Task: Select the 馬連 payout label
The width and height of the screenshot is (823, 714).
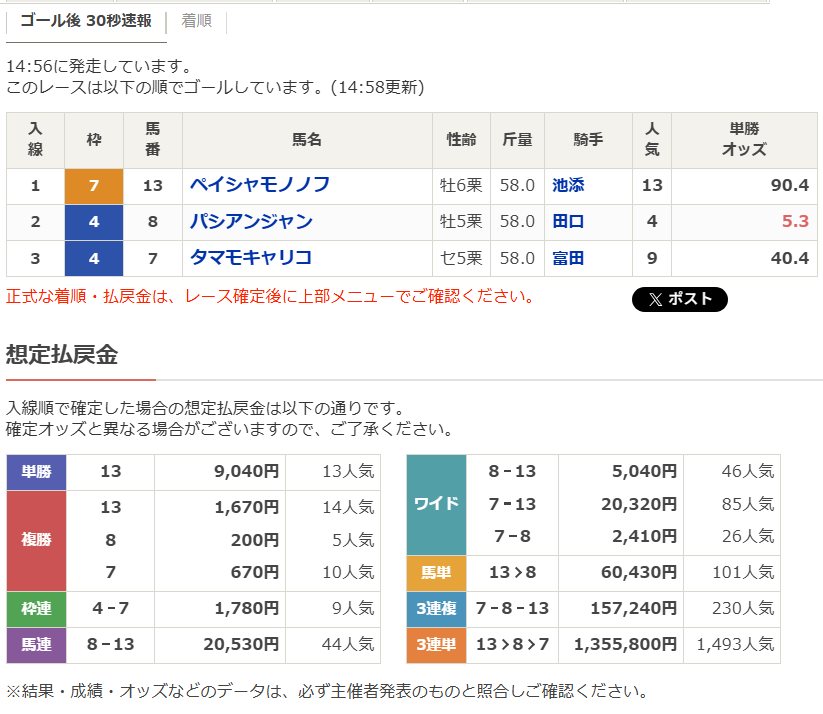Action: (x=36, y=645)
